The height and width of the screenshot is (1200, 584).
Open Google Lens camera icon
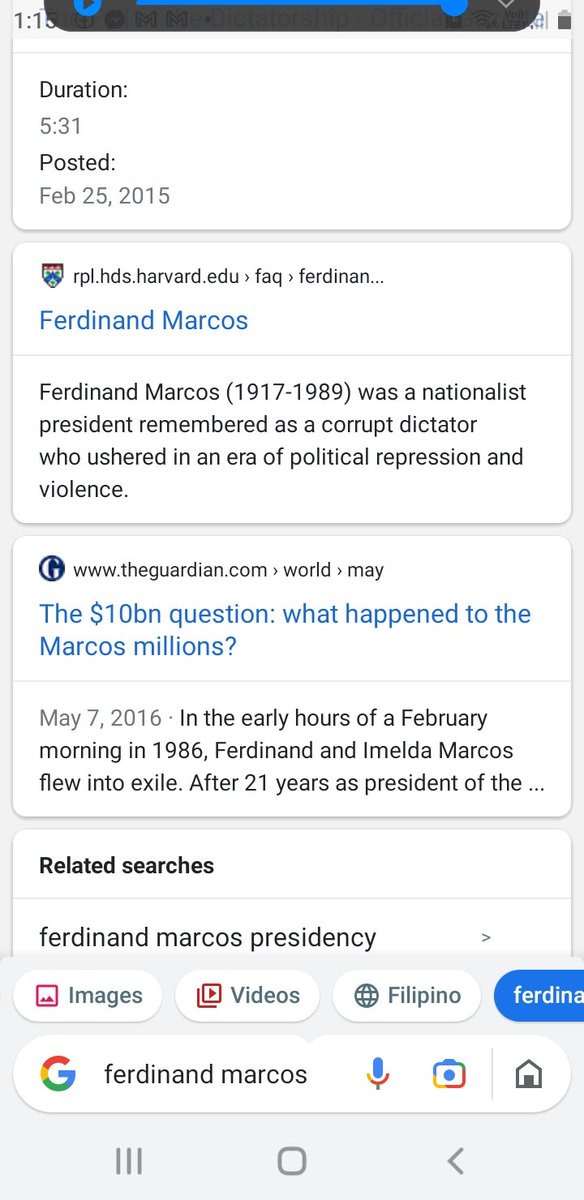[x=449, y=1075]
